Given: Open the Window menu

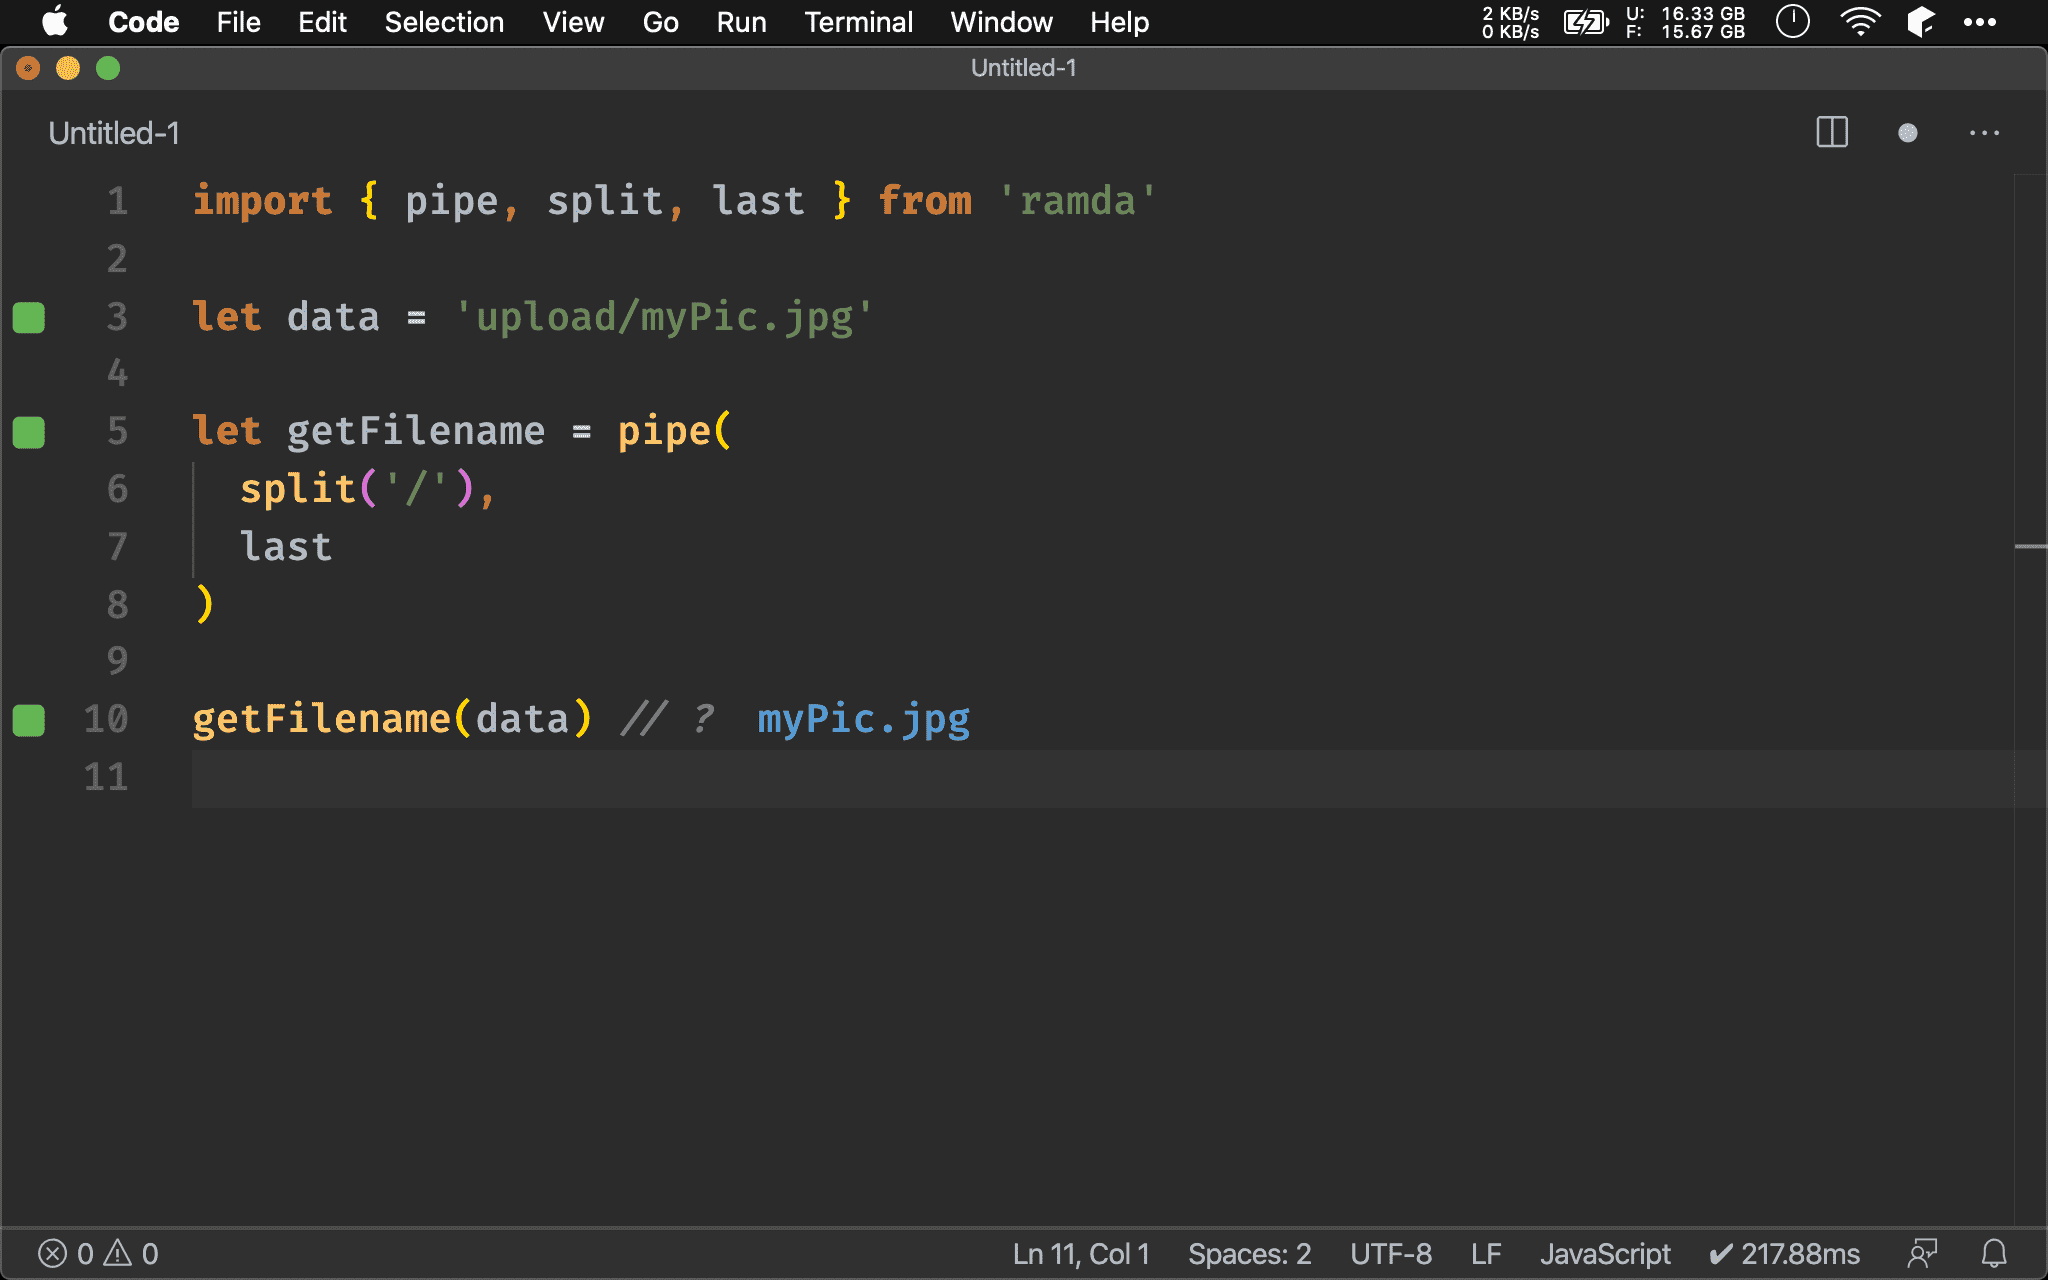Looking at the screenshot, I should pyautogui.click(x=1001, y=22).
